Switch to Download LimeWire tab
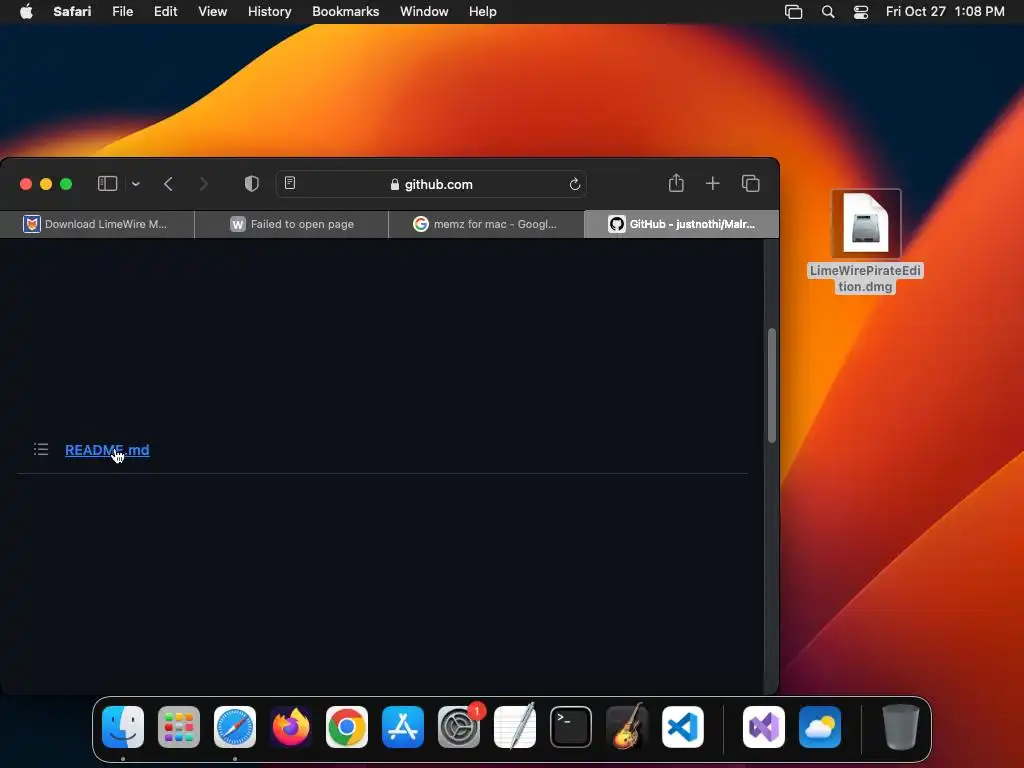 click(x=97, y=224)
